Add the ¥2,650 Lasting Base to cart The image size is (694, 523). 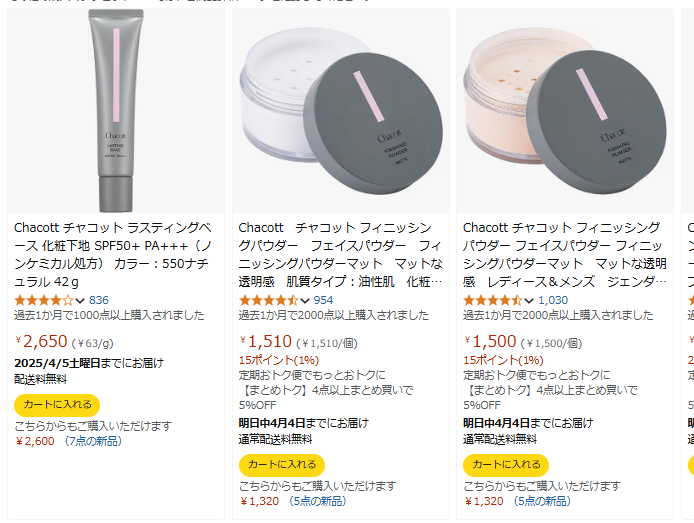(x=57, y=405)
